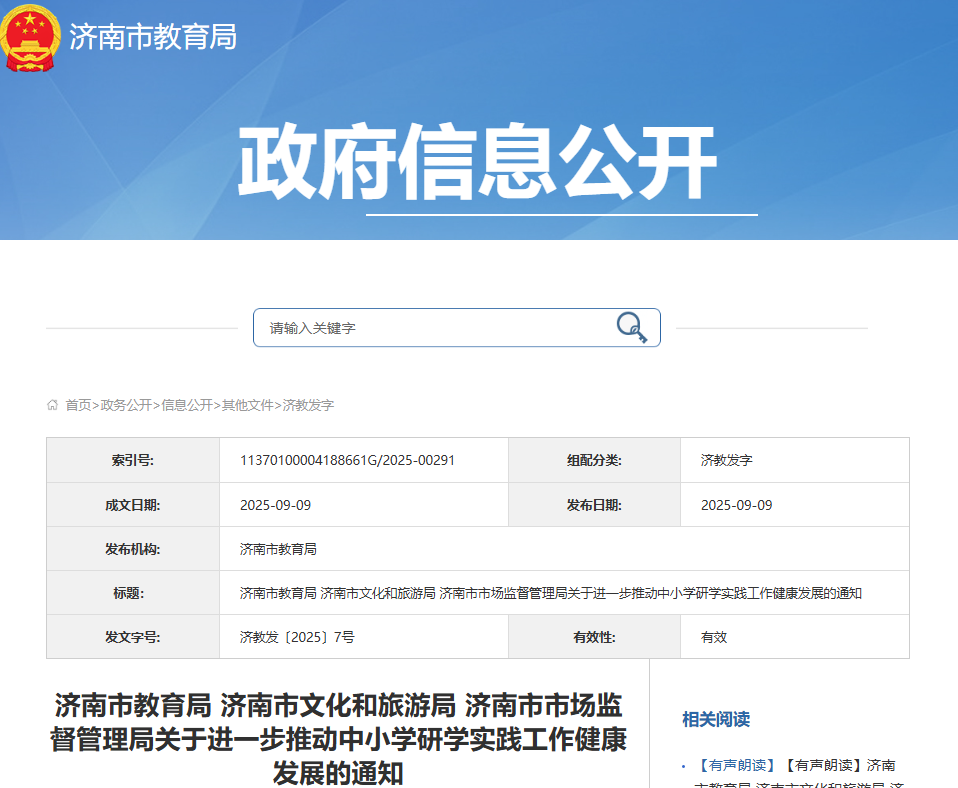Click the 有效 validity value

[x=714, y=637]
